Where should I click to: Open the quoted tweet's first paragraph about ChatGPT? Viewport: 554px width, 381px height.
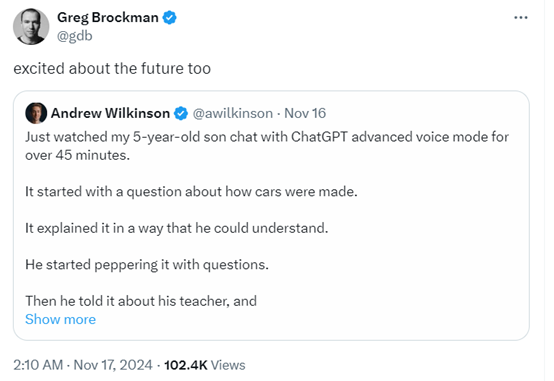pos(267,146)
